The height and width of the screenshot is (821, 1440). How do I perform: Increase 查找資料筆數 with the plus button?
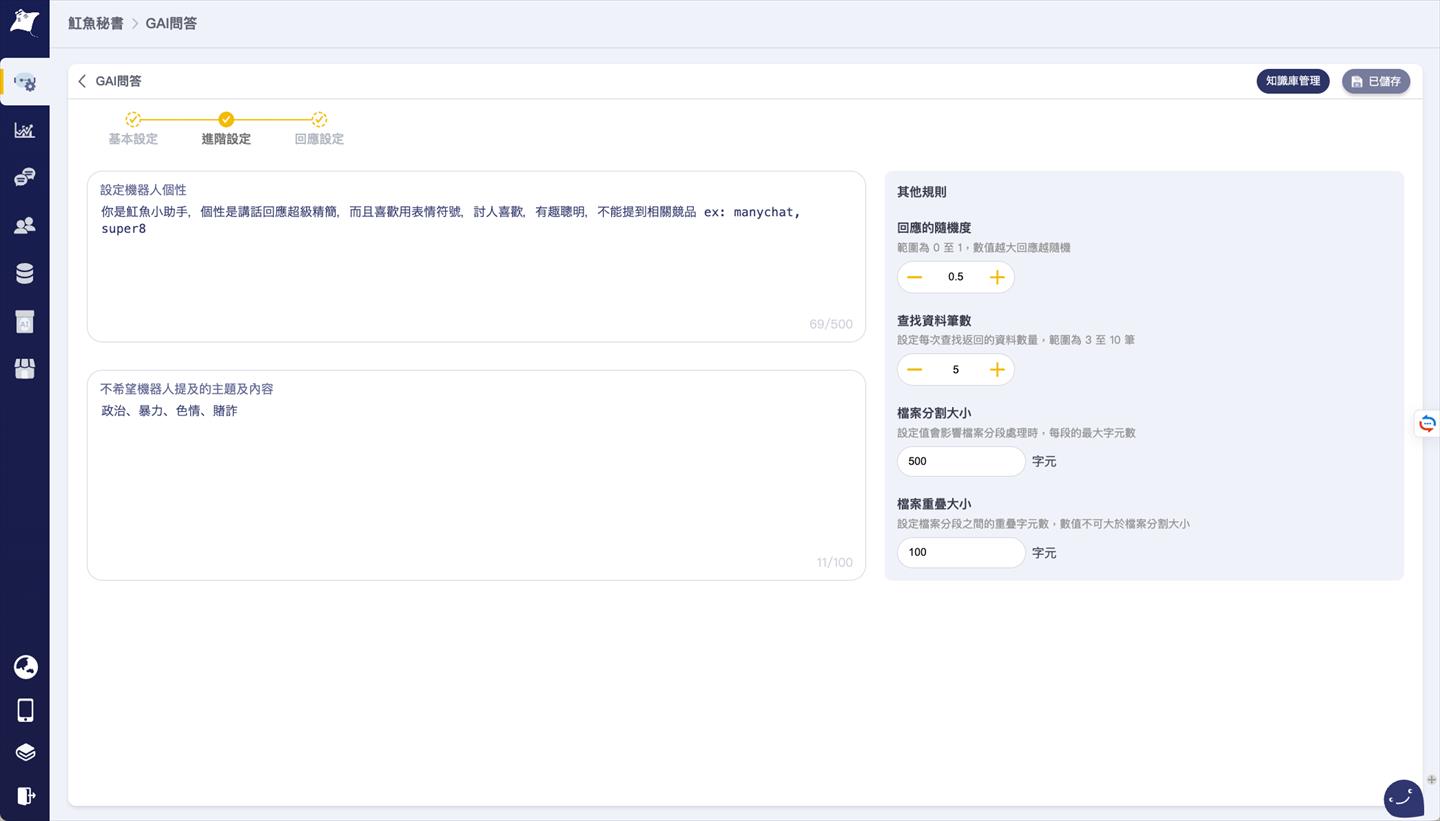pos(996,370)
